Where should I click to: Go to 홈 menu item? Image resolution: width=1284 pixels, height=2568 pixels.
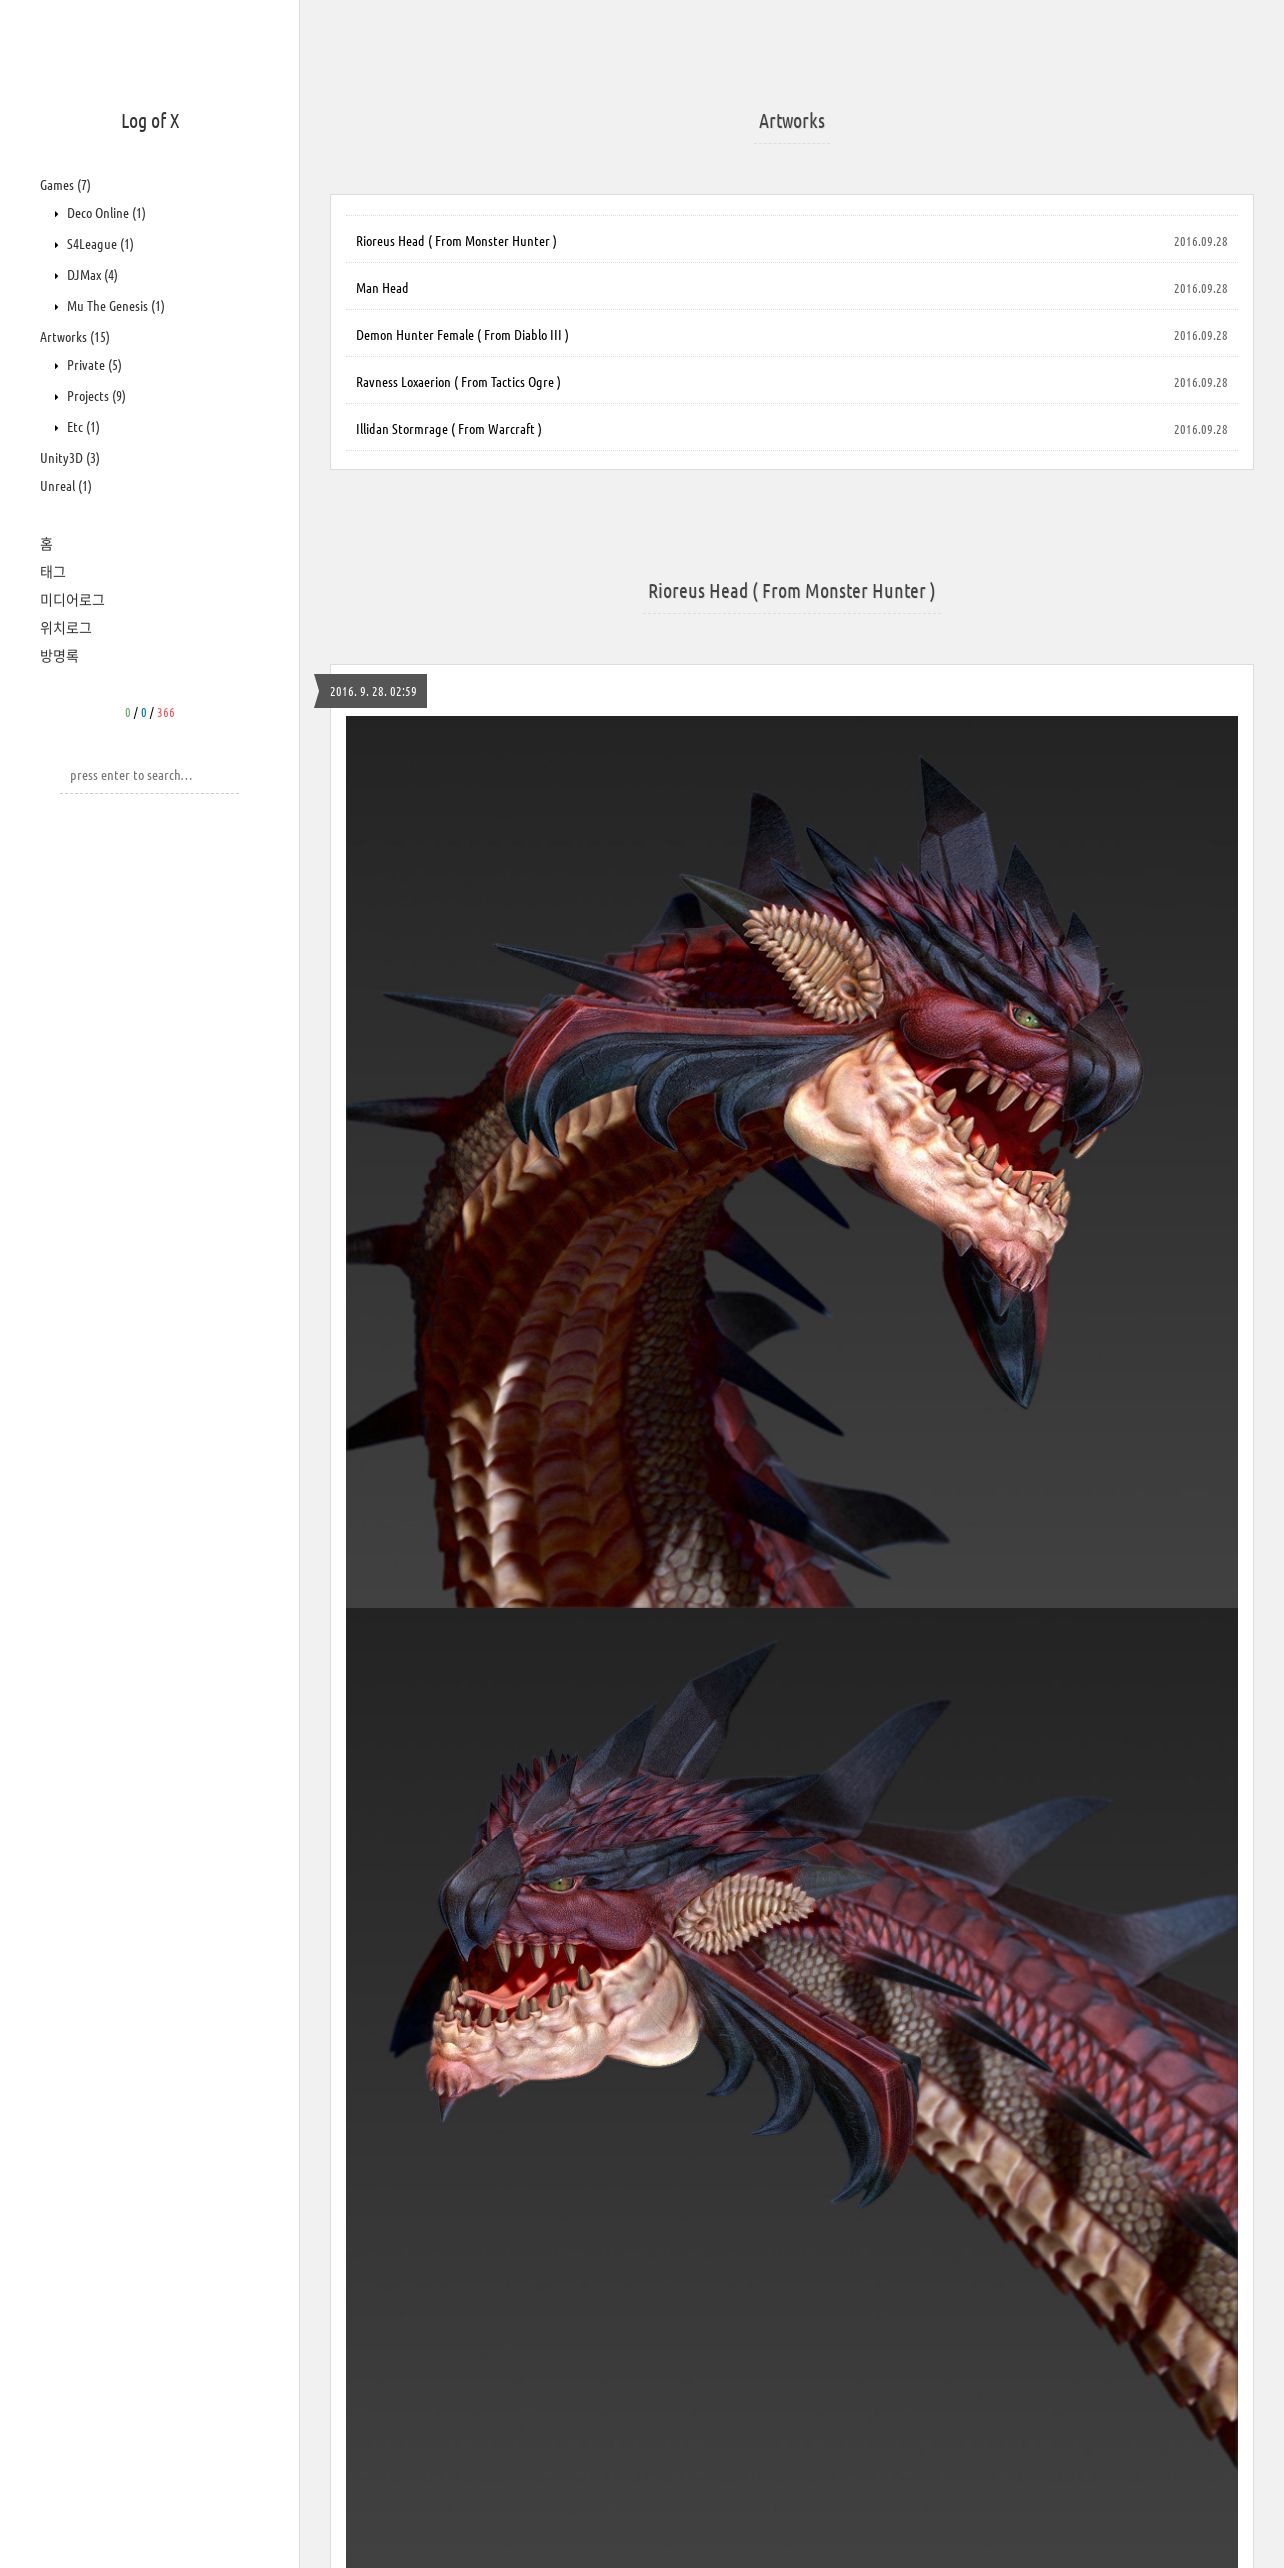[46, 544]
